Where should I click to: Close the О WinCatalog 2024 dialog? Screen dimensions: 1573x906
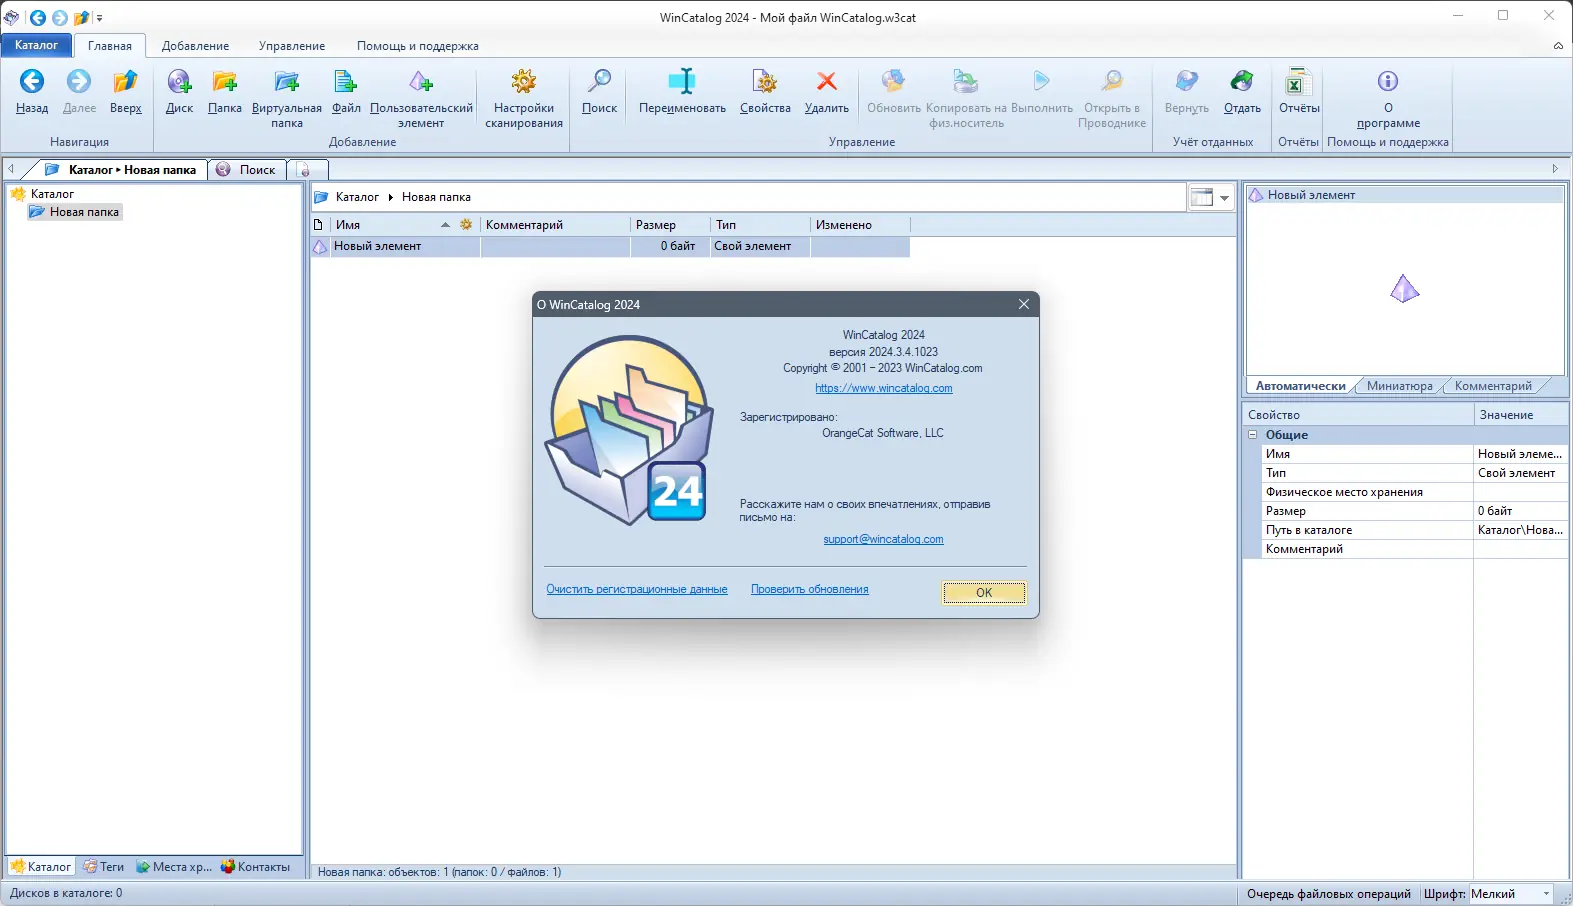point(1024,305)
